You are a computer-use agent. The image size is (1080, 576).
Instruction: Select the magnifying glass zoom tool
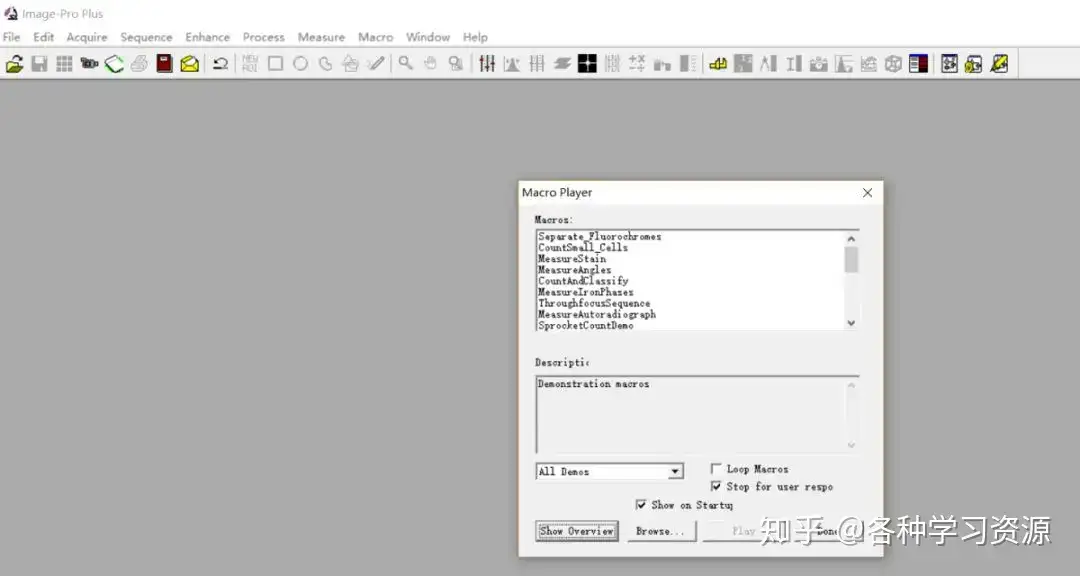click(x=406, y=64)
